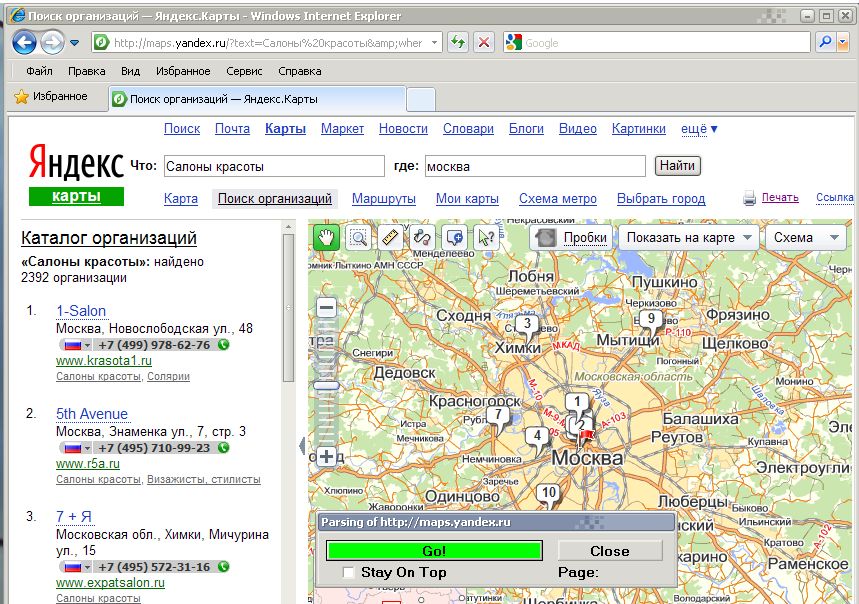This screenshot has width=859, height=604.
Task: Click the browser Forward button
Action: [53, 42]
